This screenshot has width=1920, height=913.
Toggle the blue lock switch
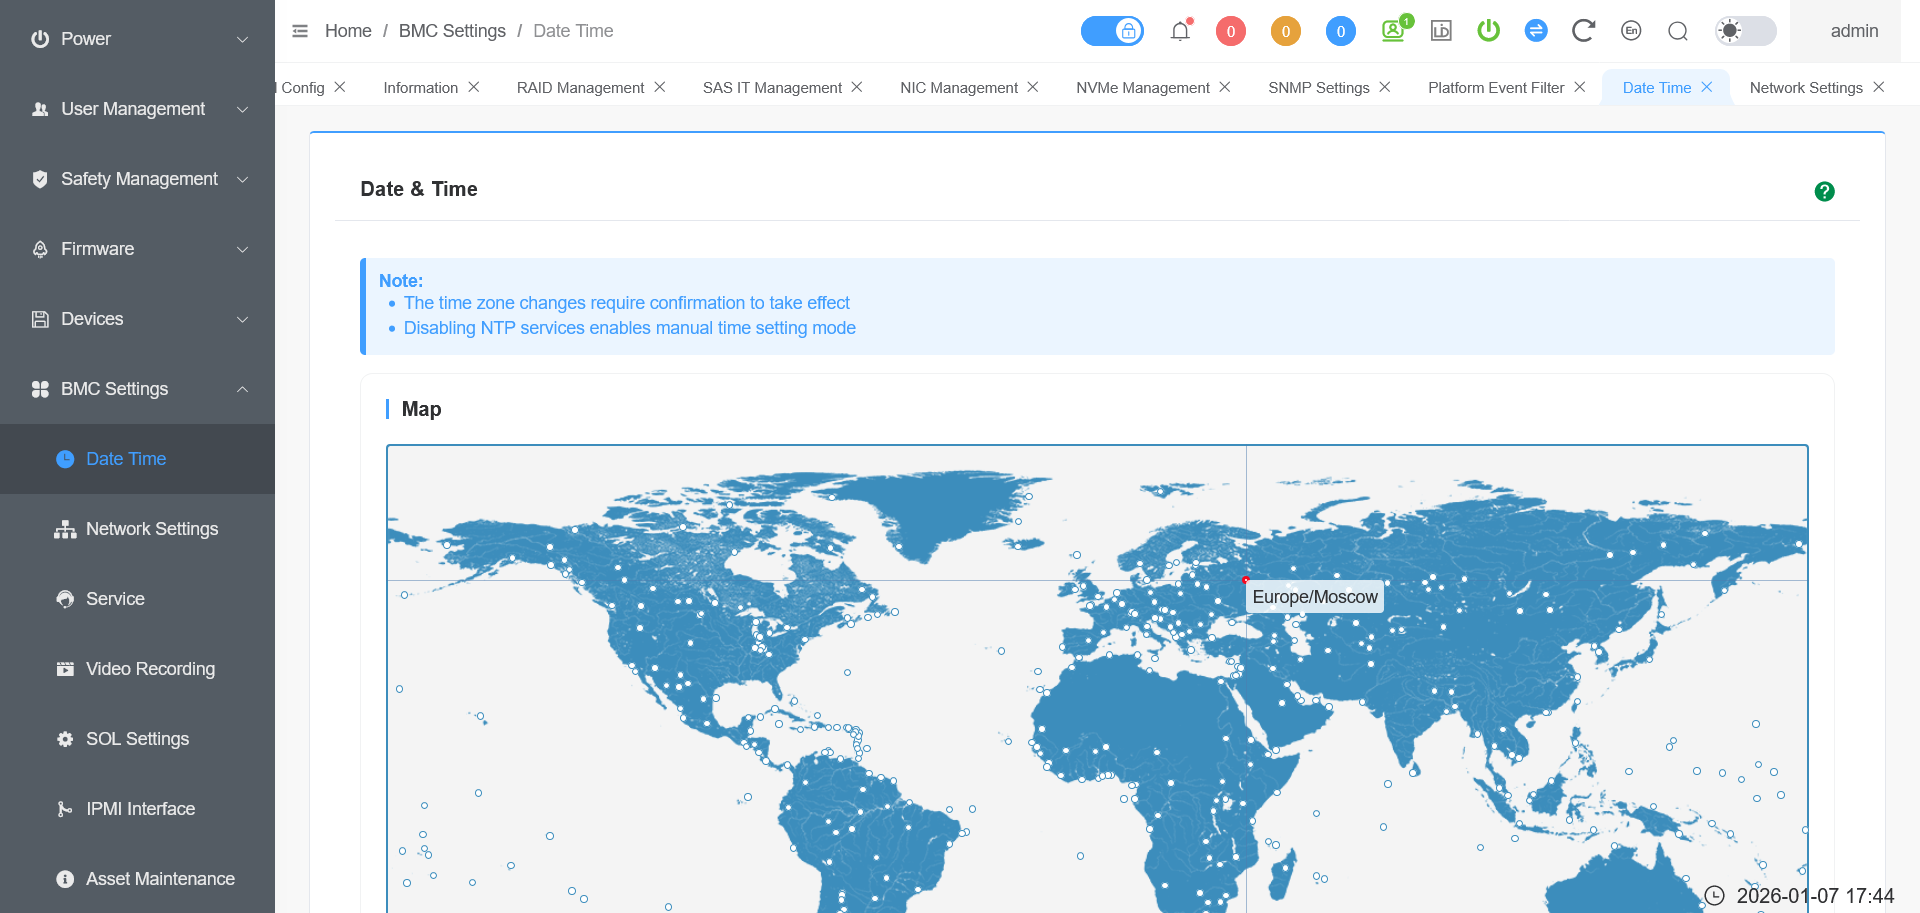click(x=1112, y=31)
